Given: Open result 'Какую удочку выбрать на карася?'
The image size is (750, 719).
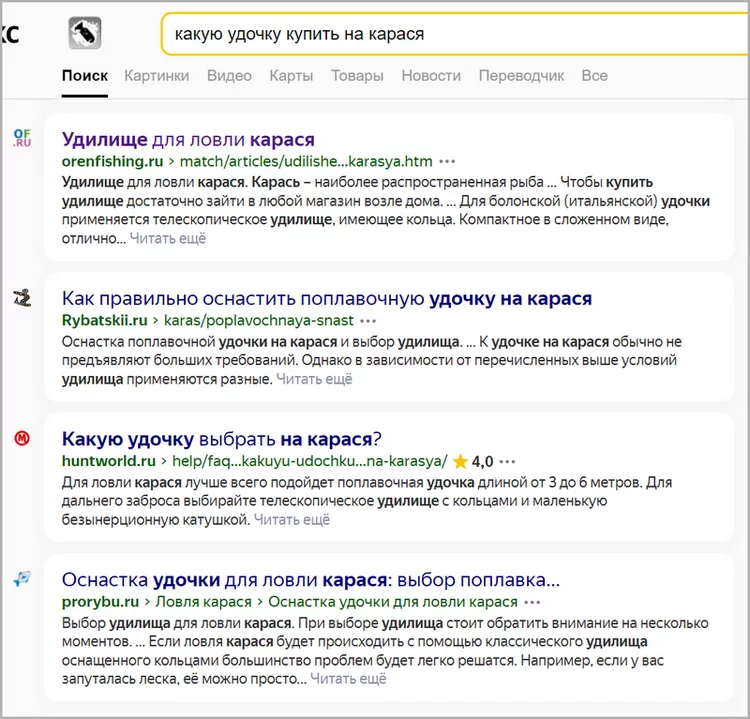Looking at the screenshot, I should pos(222,439).
